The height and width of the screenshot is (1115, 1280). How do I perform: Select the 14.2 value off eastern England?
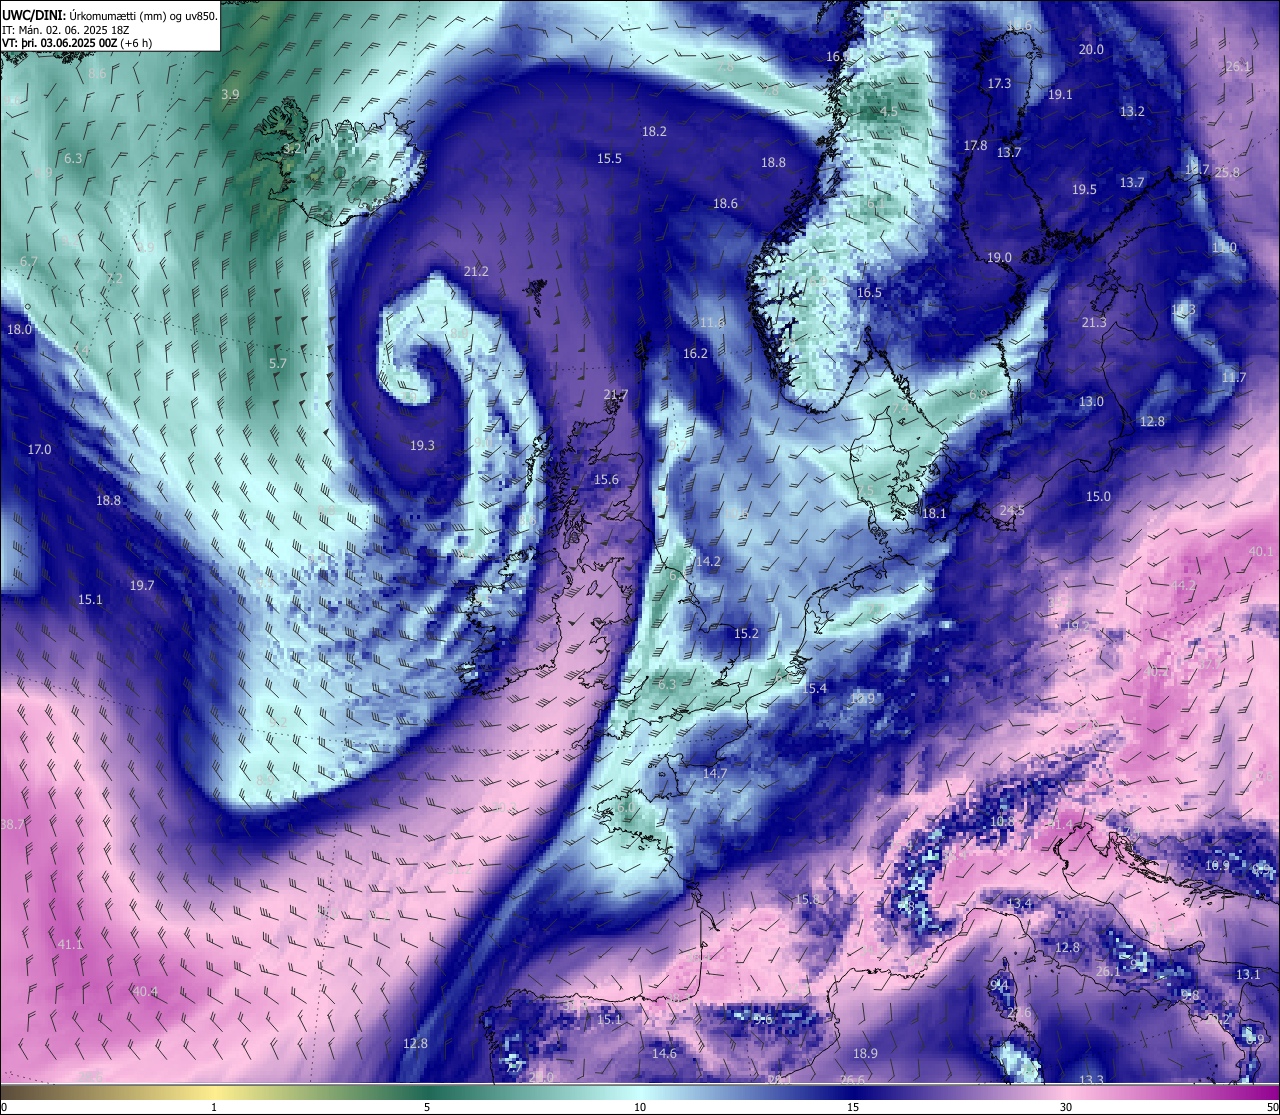pyautogui.click(x=708, y=561)
